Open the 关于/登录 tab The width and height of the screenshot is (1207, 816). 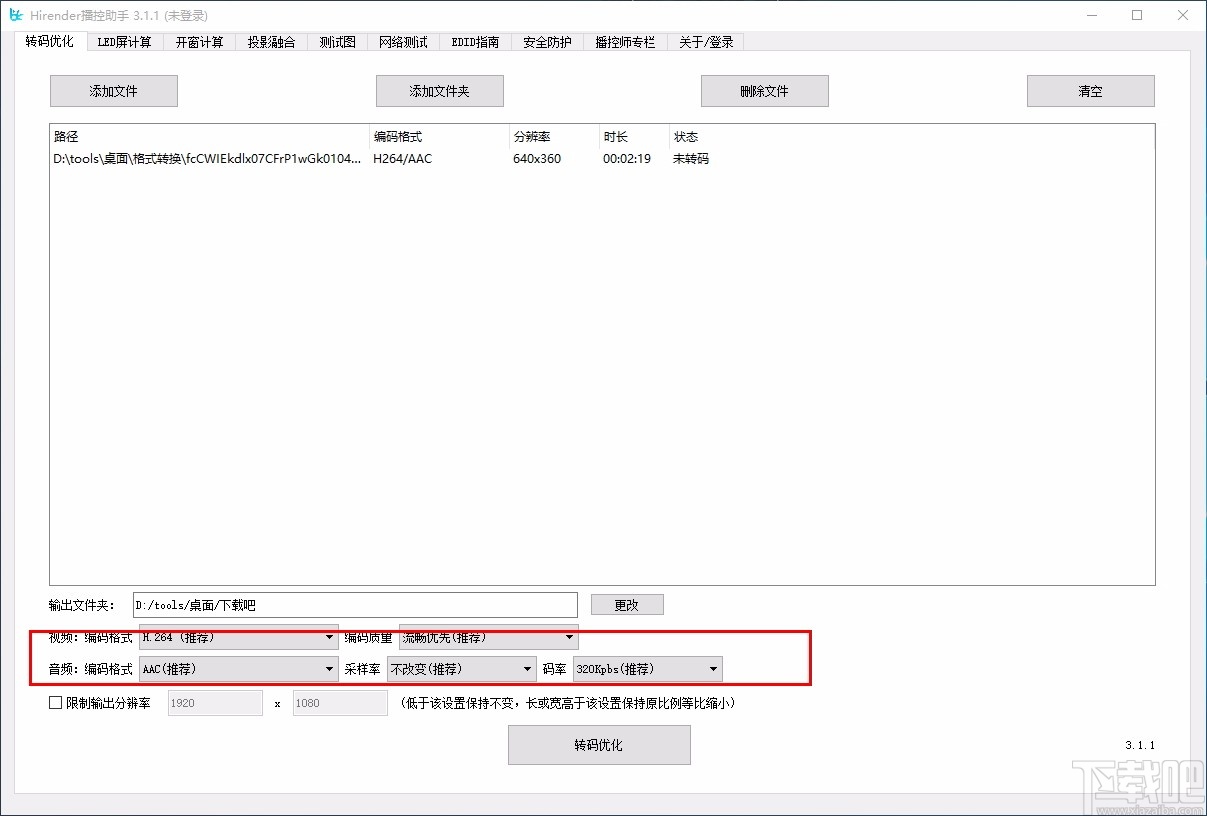(x=706, y=42)
